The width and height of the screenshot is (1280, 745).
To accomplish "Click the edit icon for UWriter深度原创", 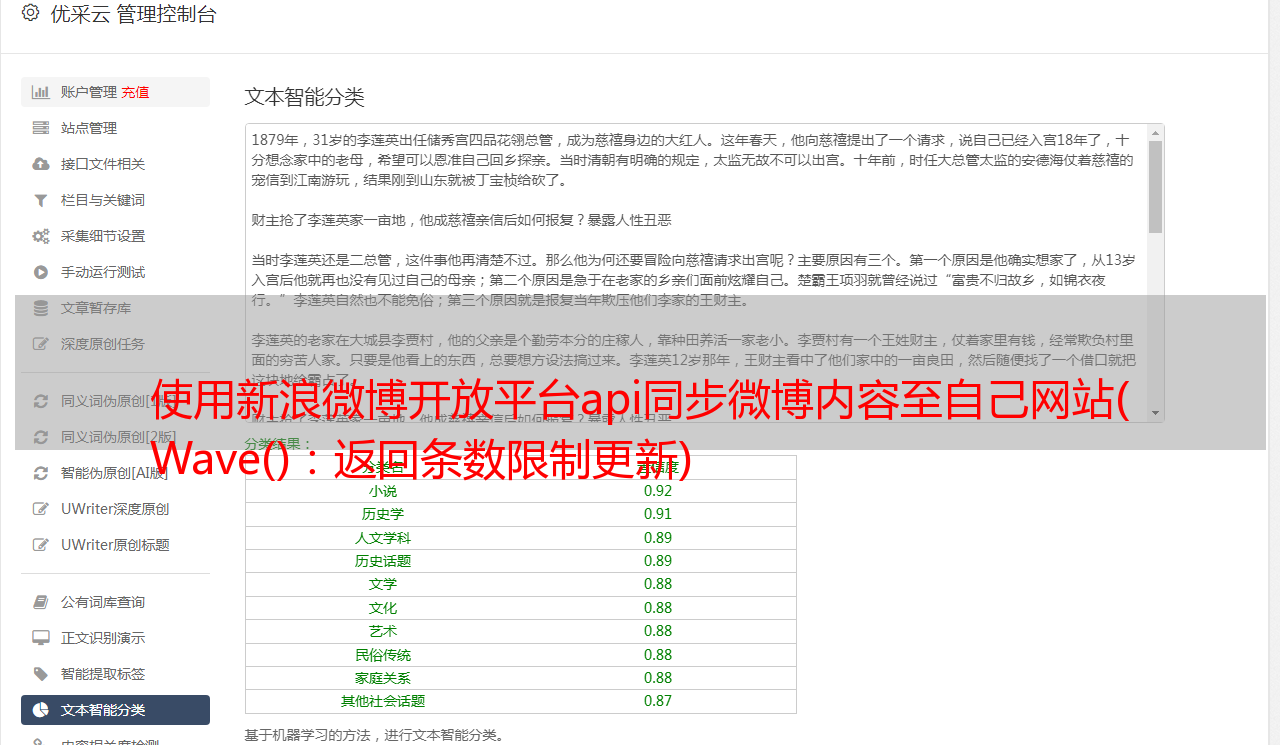I will [41, 509].
